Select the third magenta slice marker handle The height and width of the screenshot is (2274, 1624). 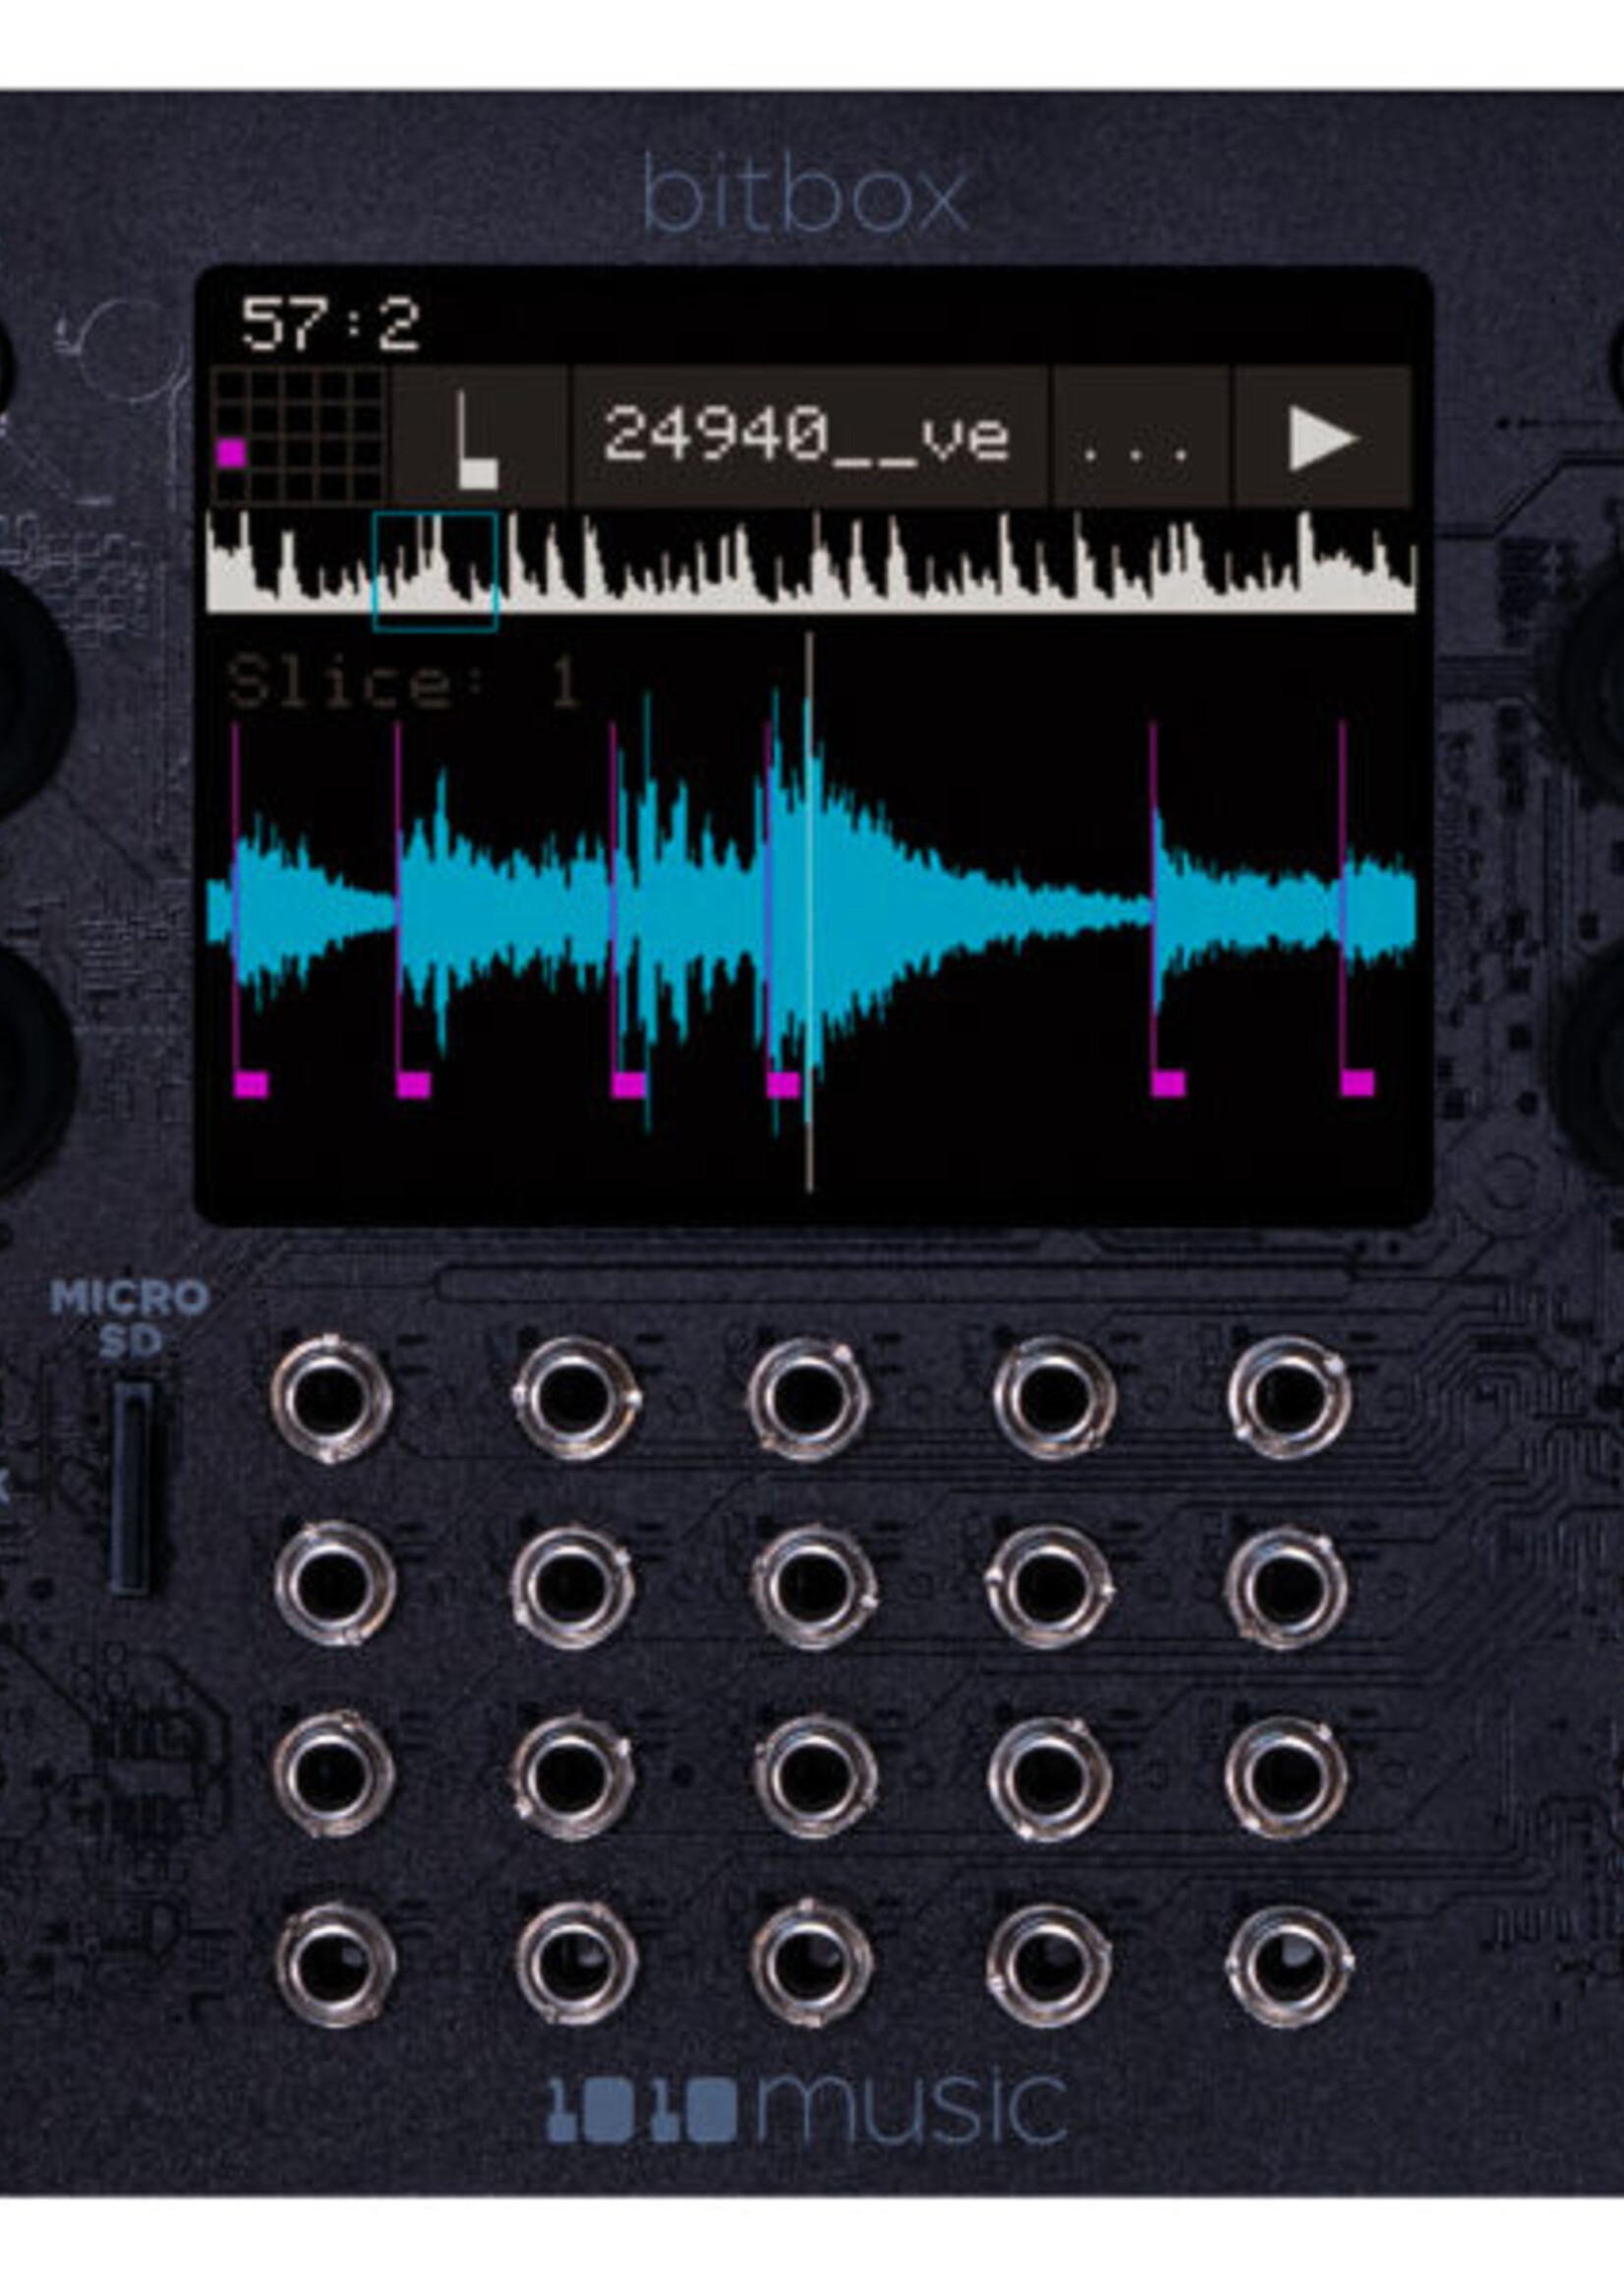(x=628, y=1084)
